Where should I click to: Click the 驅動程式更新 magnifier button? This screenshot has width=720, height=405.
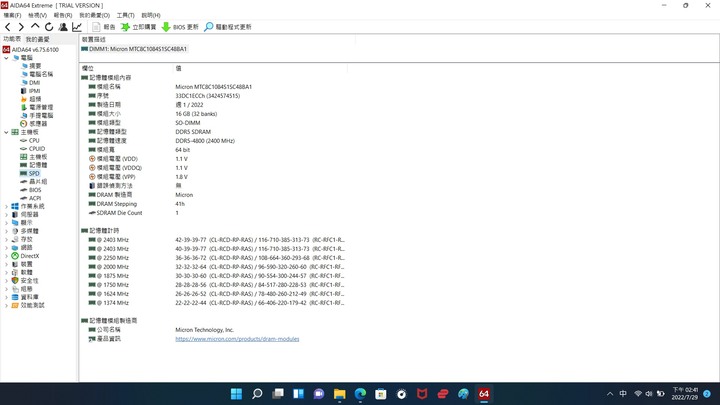click(228, 27)
